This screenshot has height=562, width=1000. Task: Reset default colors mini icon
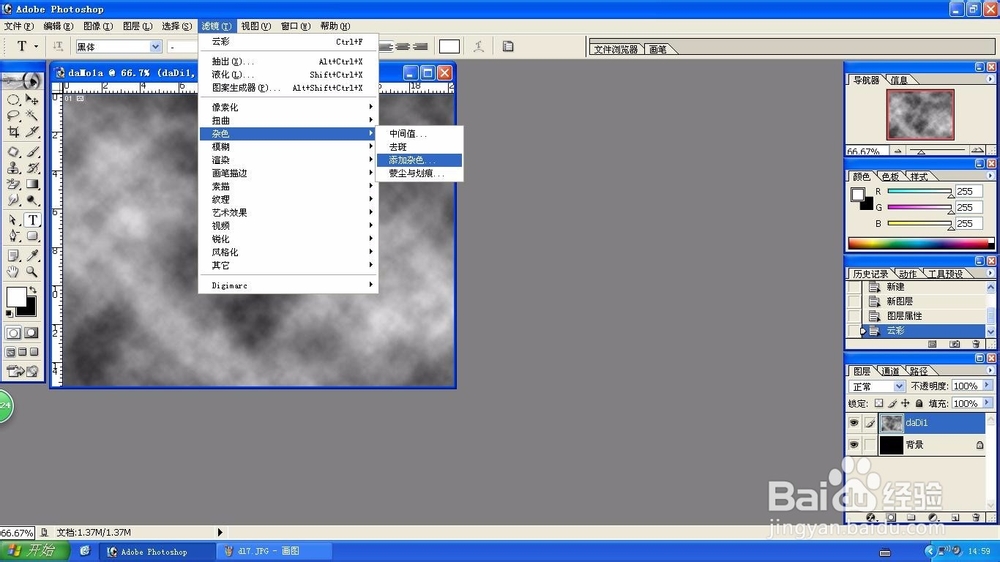click(x=9, y=313)
